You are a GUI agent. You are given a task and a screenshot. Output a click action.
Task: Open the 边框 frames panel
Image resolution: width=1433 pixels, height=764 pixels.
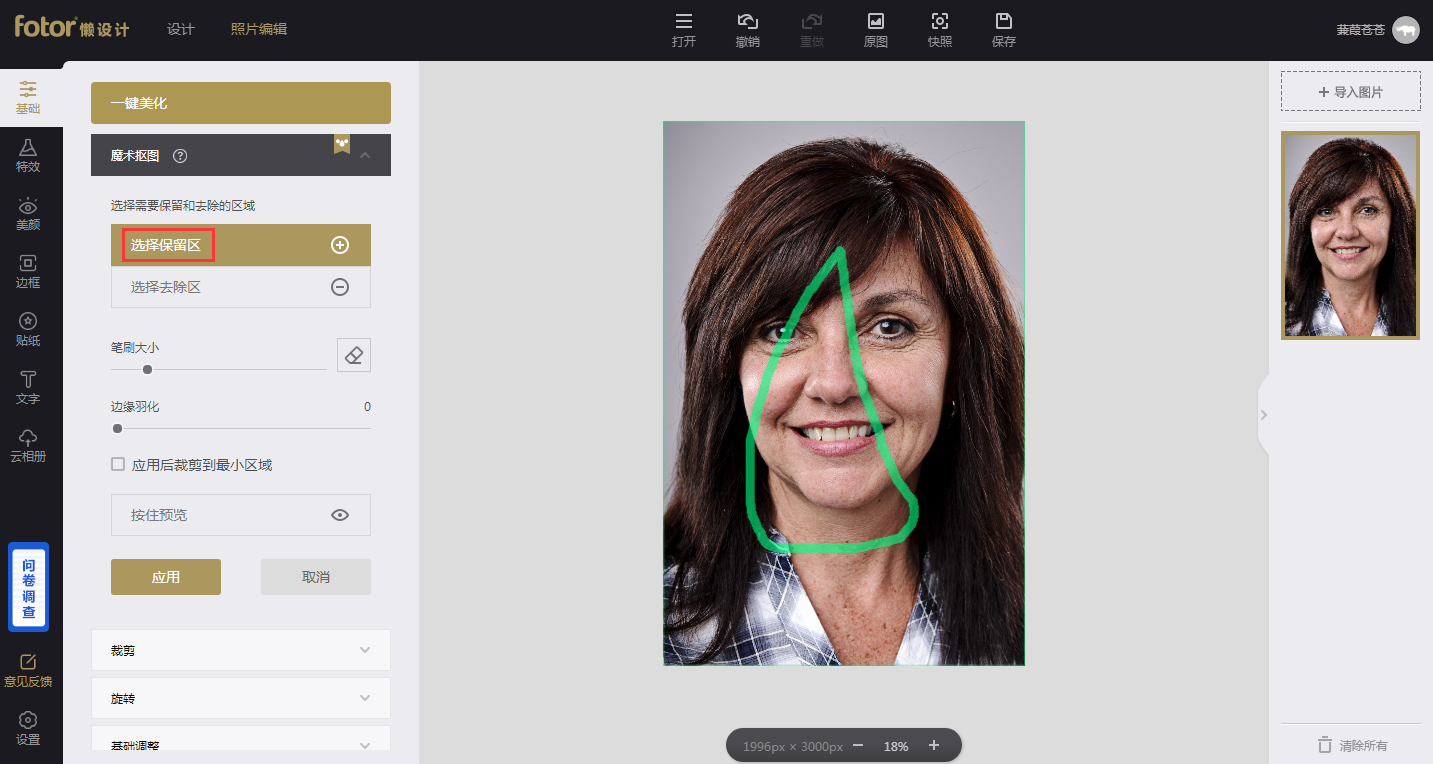coord(28,271)
